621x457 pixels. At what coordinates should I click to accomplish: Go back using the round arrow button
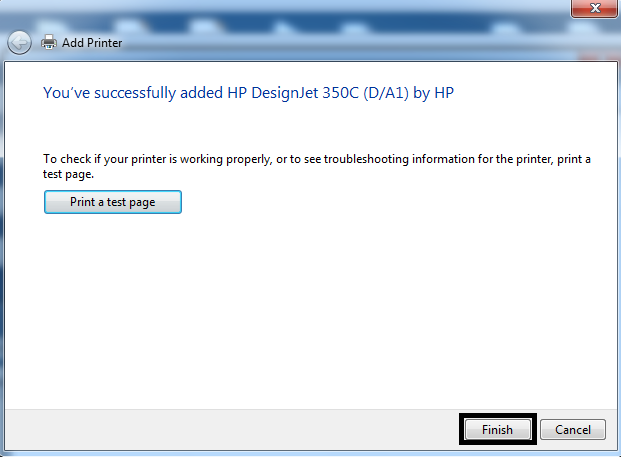tap(19, 42)
